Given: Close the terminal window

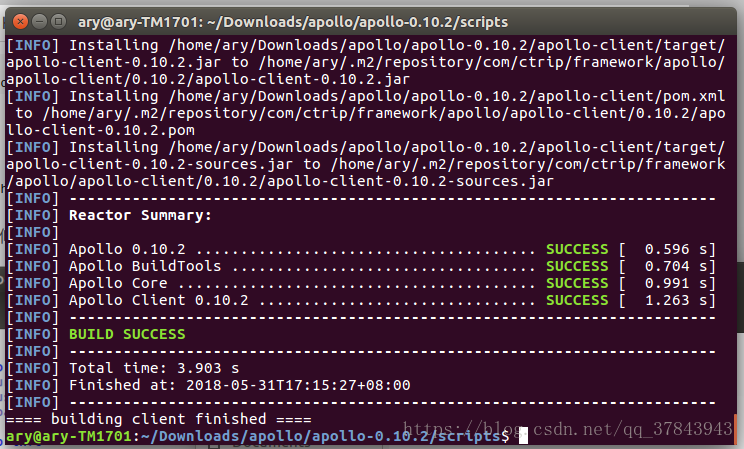Looking at the screenshot, I should (x=20, y=21).
